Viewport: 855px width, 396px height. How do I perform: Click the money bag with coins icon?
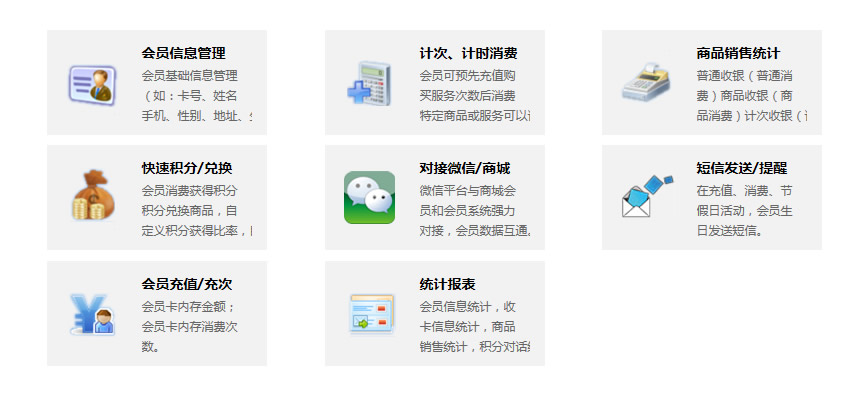pyautogui.click(x=92, y=195)
